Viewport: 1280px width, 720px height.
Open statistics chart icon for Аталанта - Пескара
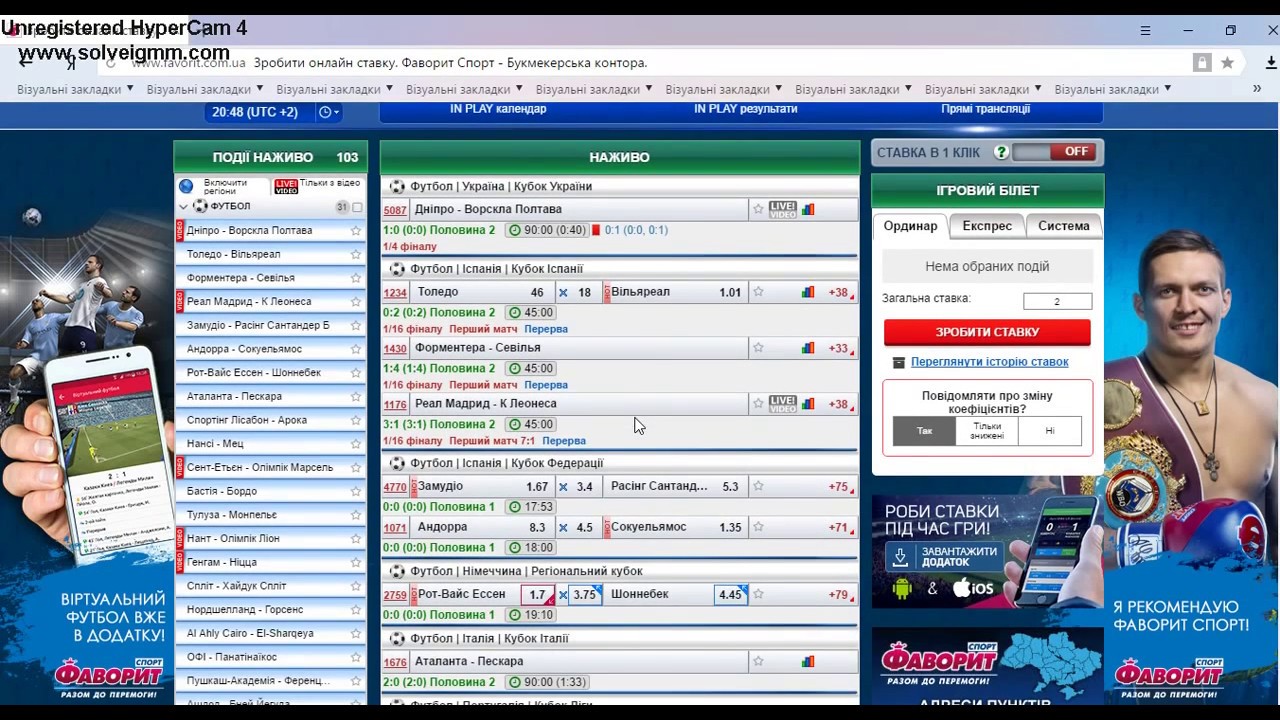click(808, 661)
